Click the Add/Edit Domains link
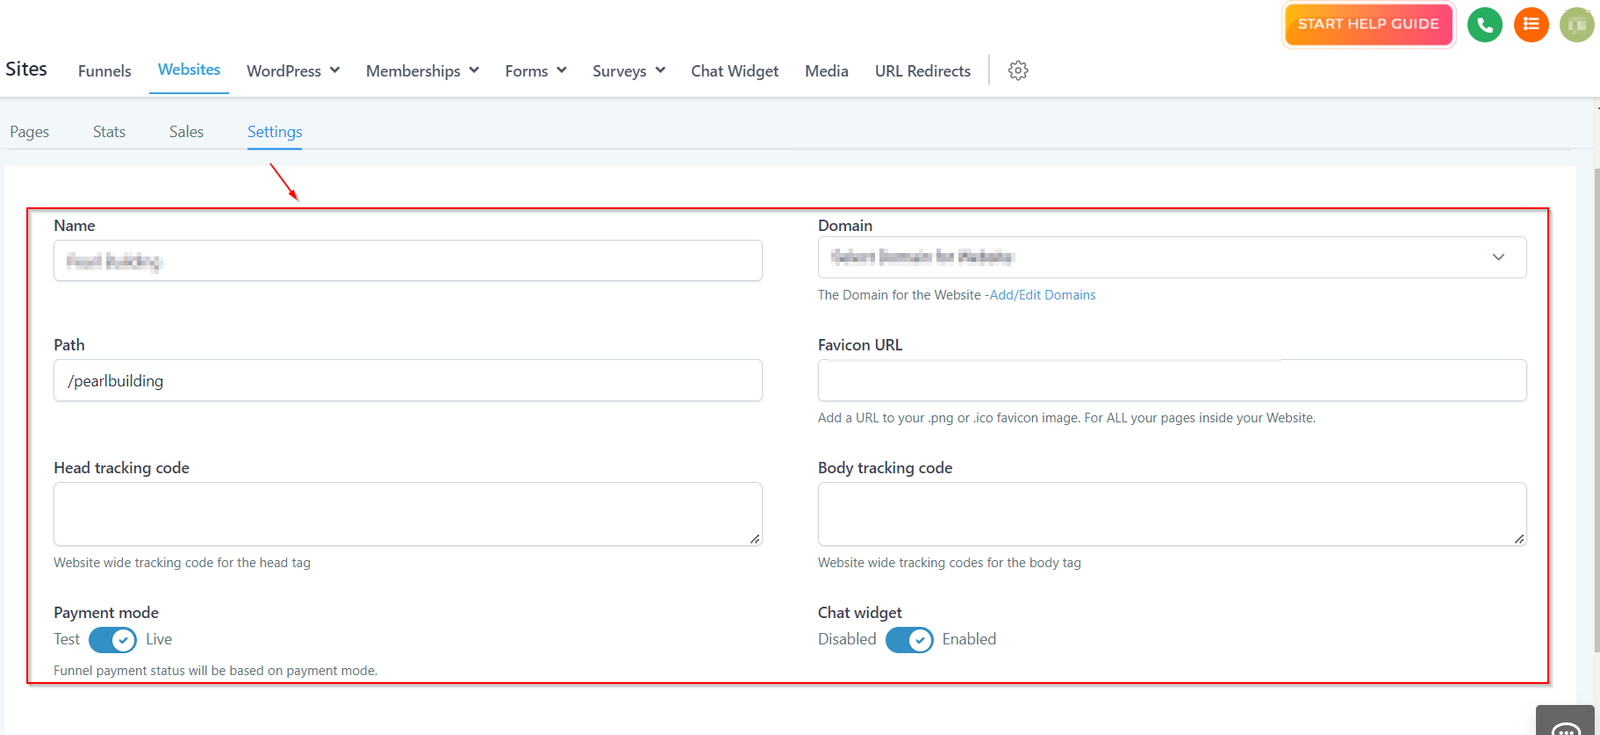 click(1042, 295)
